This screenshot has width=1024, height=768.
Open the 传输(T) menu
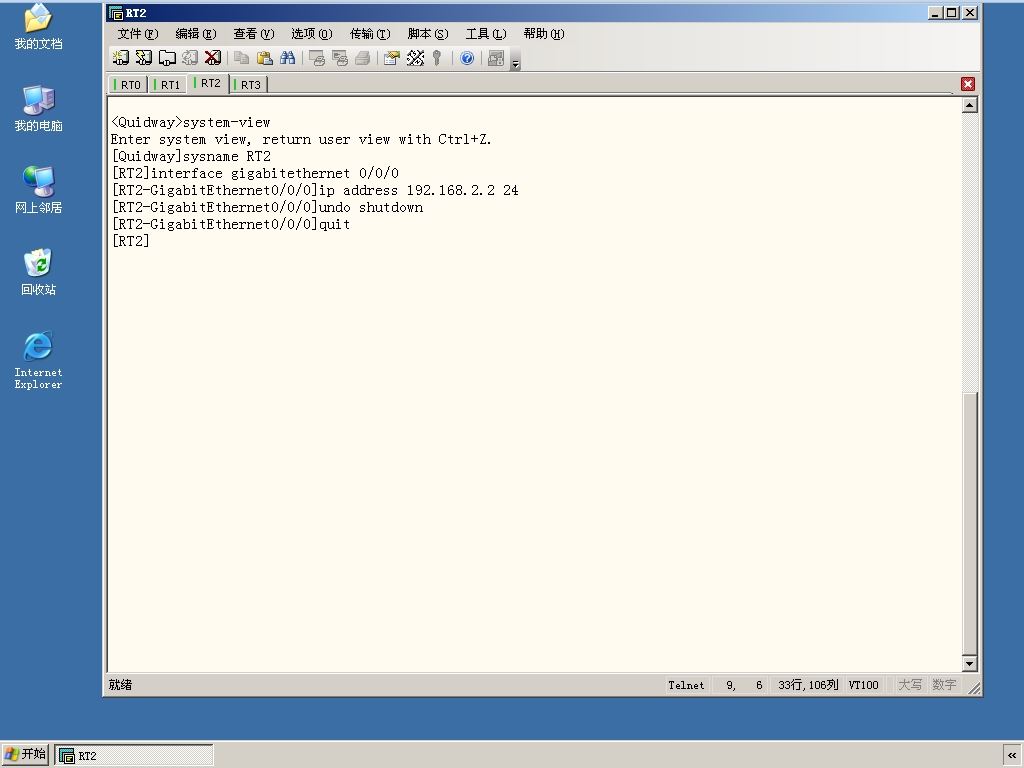pyautogui.click(x=370, y=34)
